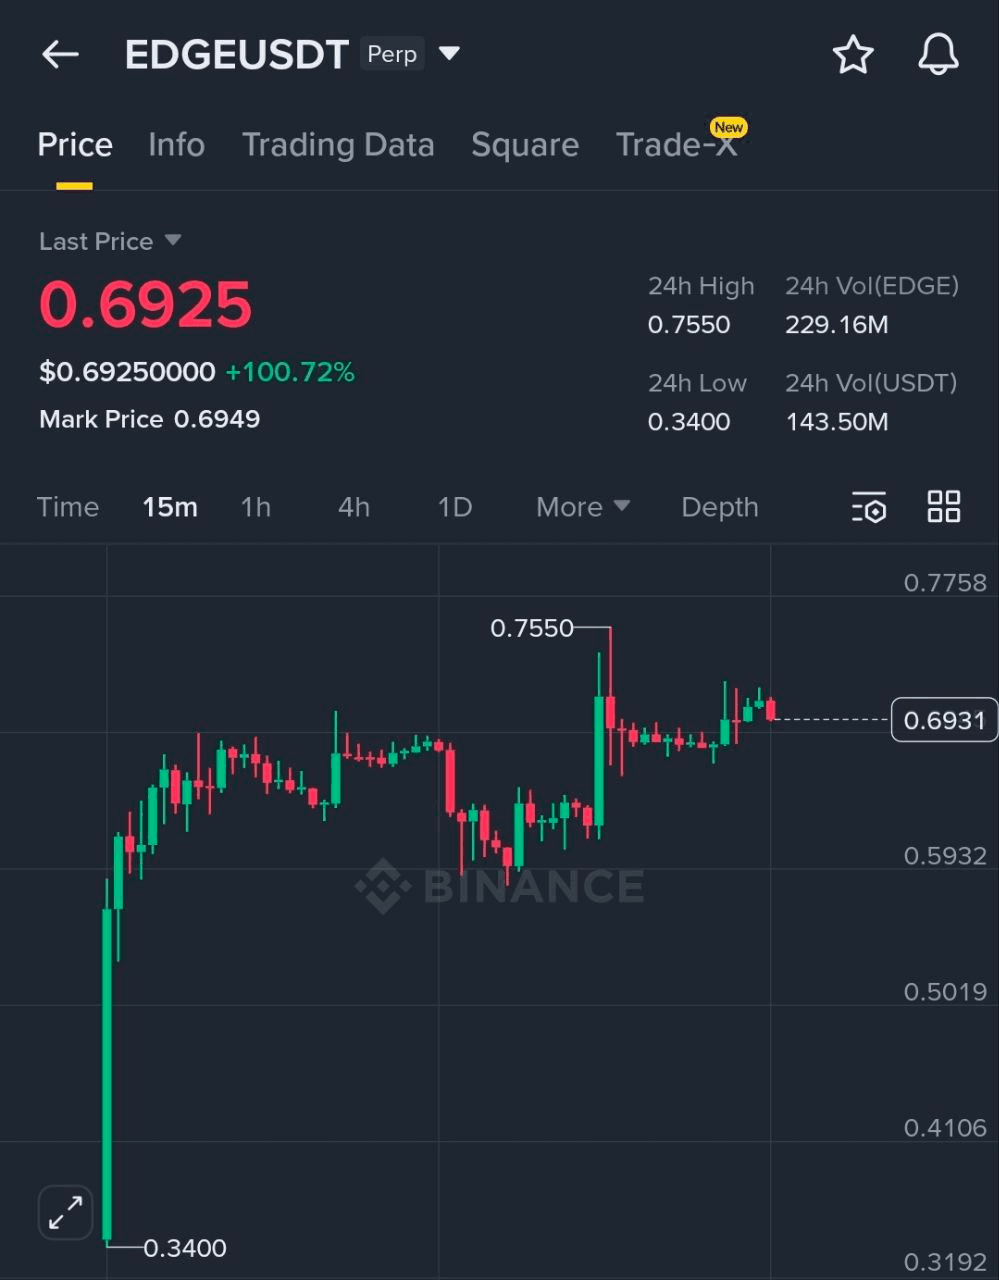Open Trade-X with the New badge
This screenshot has width=999, height=1280.
pos(678,145)
